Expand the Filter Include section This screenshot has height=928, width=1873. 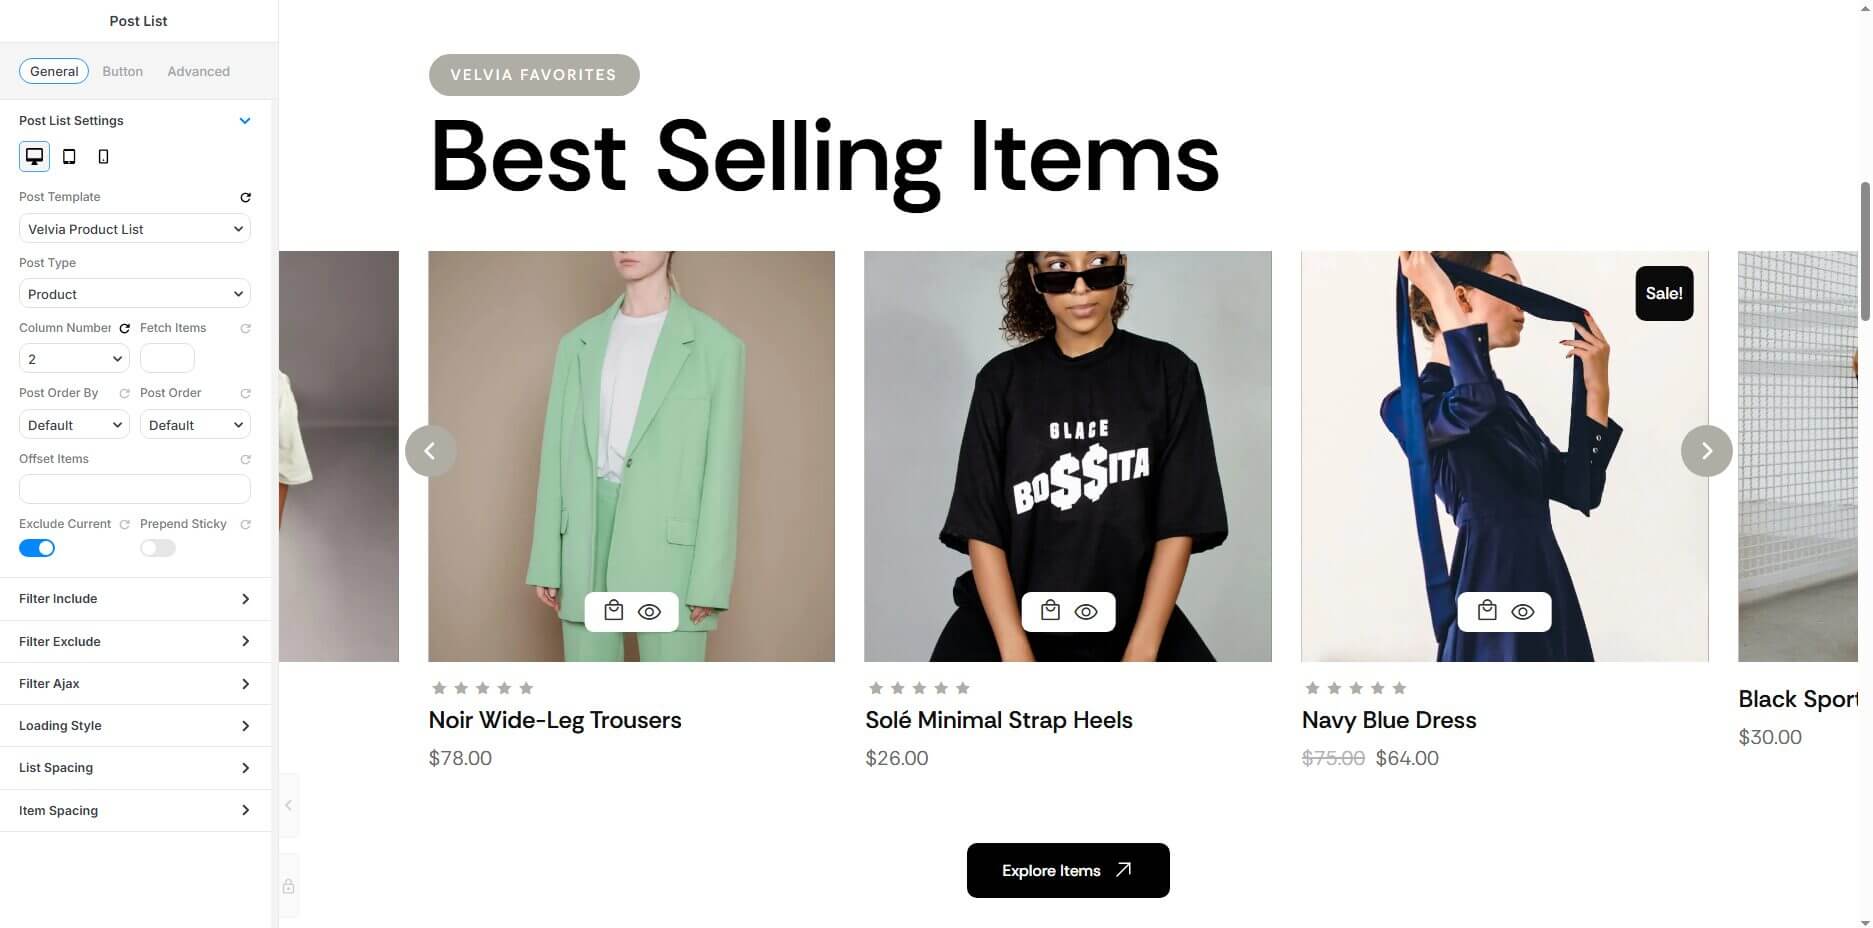pos(135,599)
